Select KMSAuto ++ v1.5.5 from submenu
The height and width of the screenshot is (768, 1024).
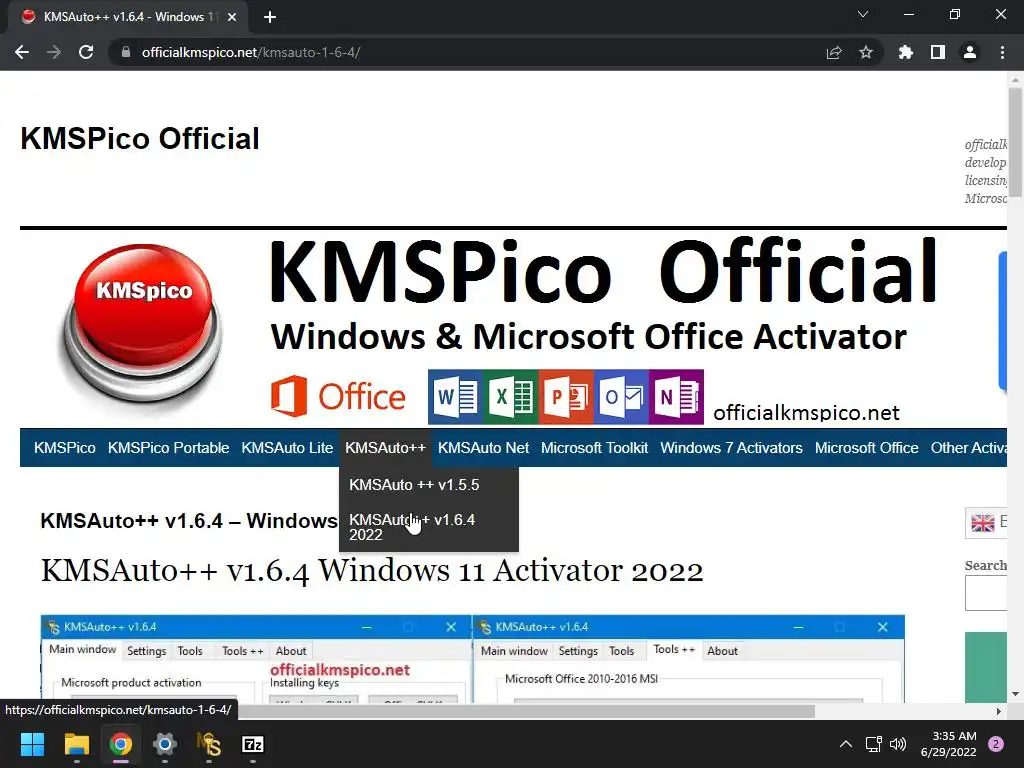(429, 485)
